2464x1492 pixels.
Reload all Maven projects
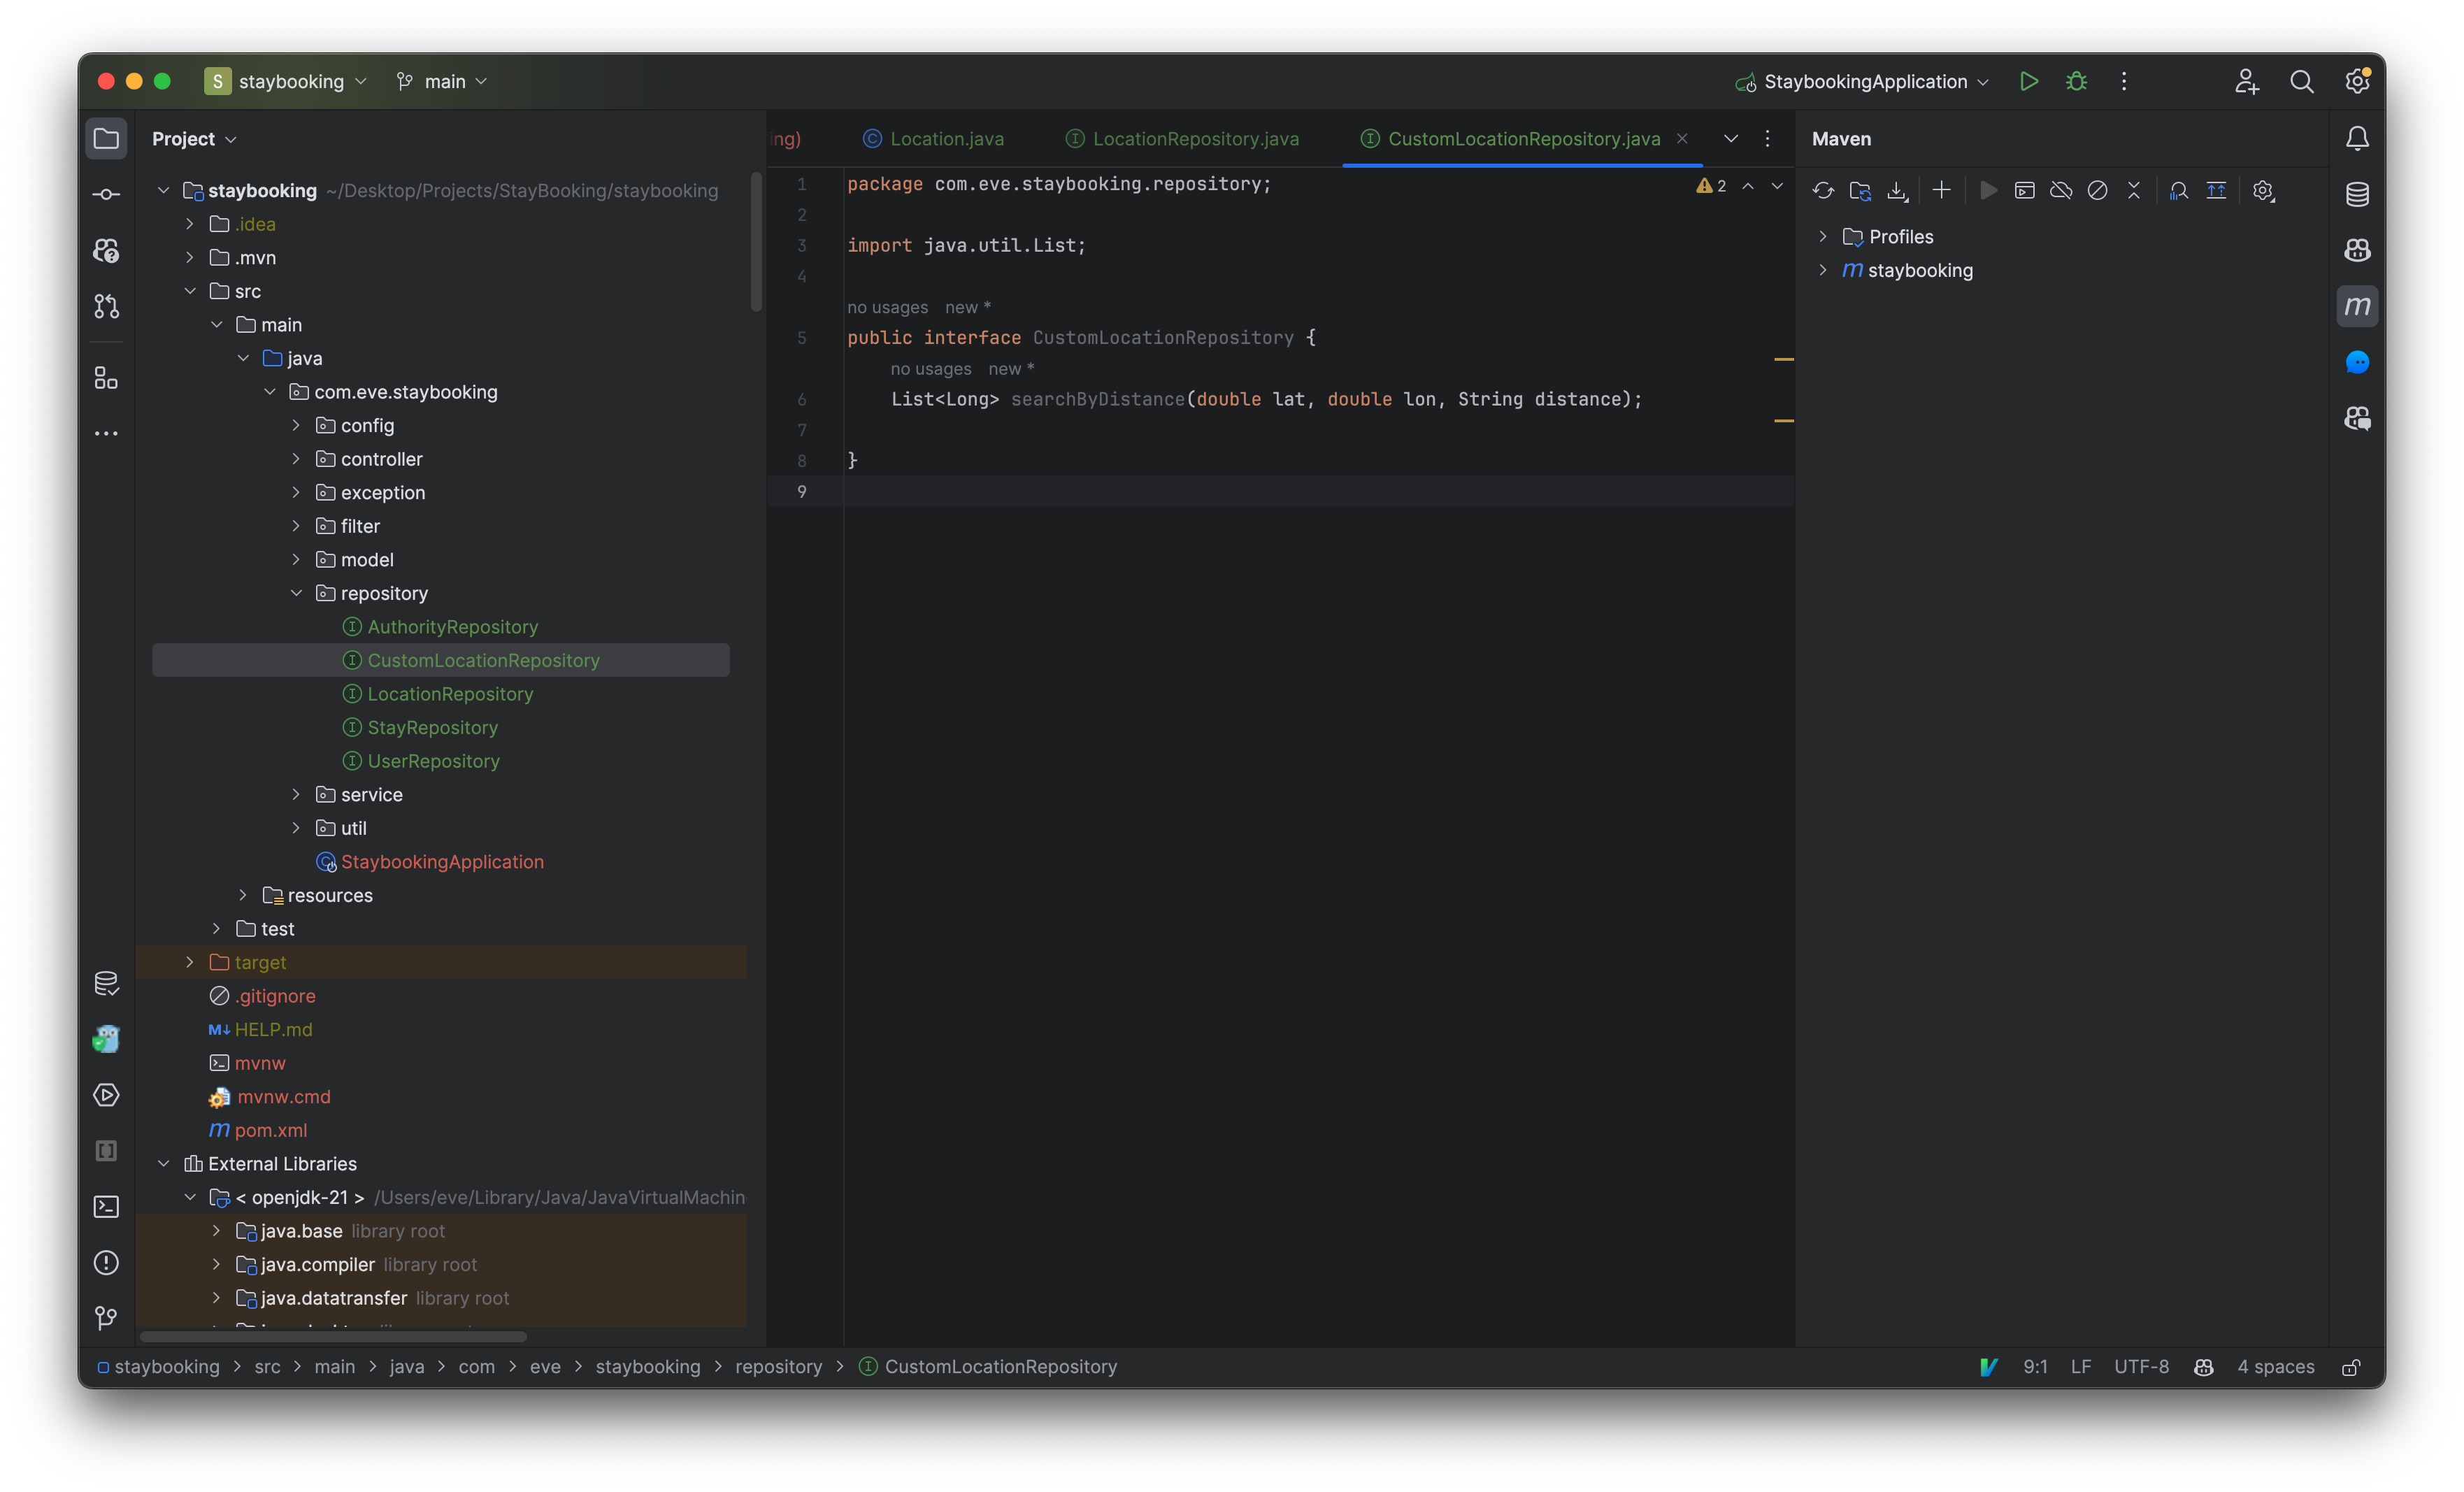[x=1822, y=190]
